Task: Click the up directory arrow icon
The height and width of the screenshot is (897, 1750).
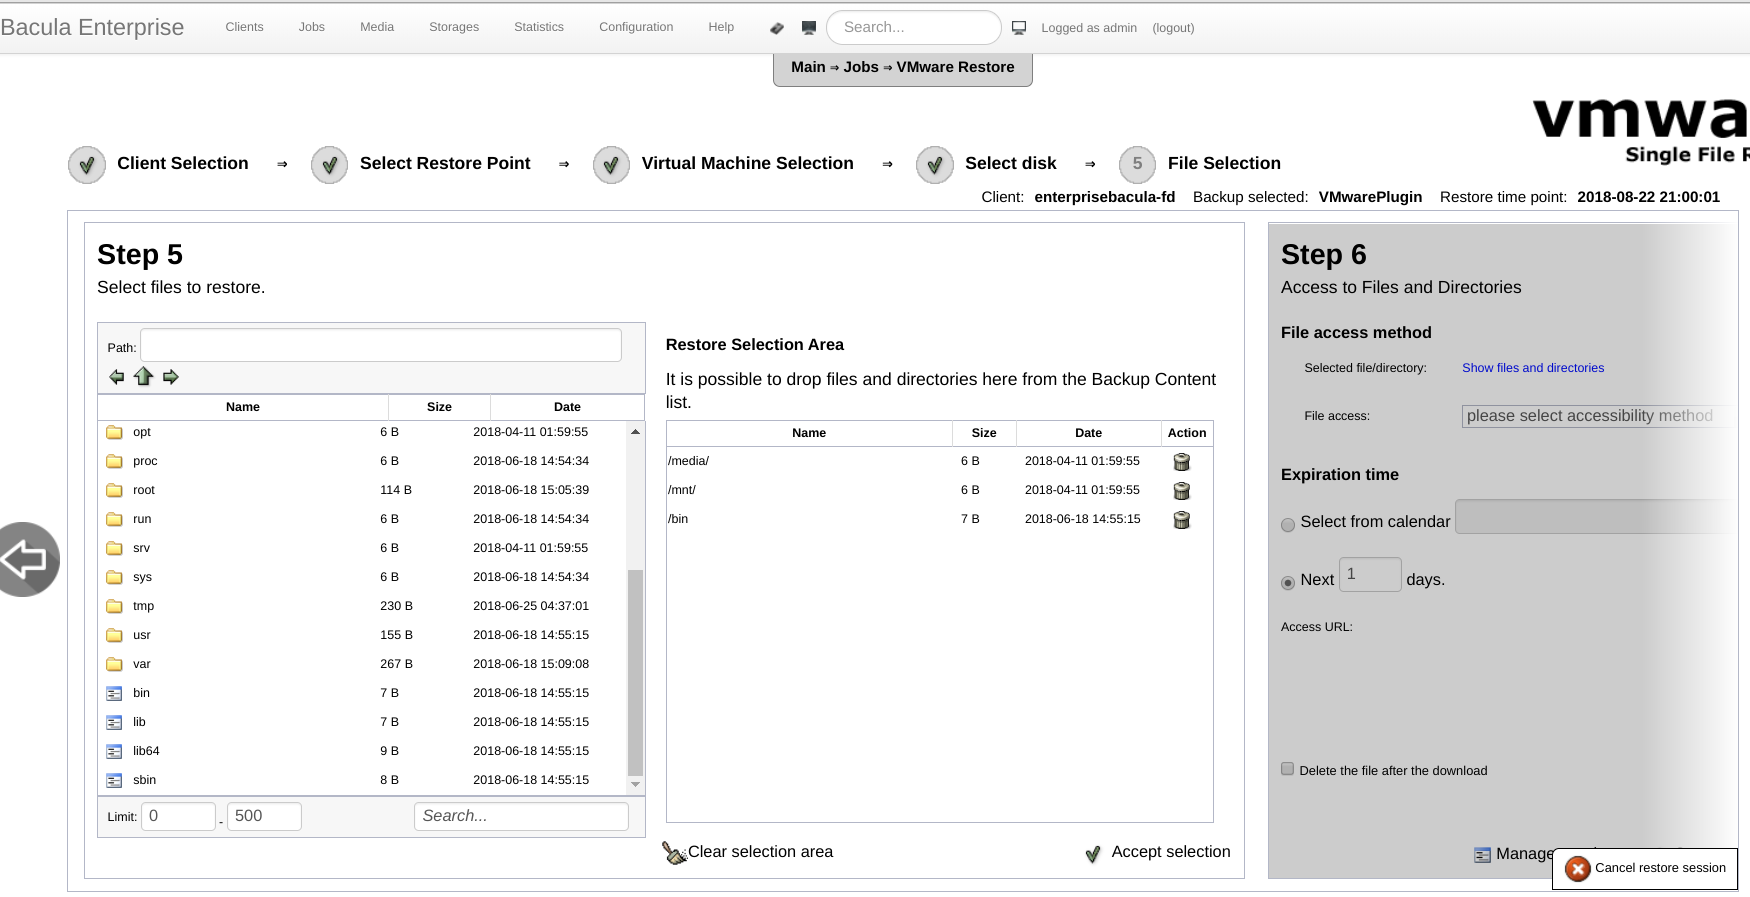Action: pos(143,376)
